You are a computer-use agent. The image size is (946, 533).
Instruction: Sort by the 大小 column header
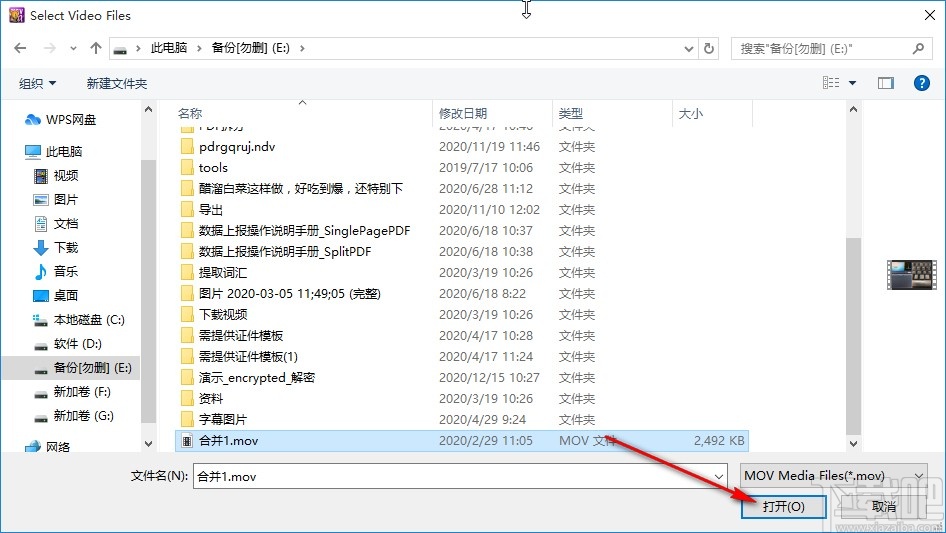[x=691, y=113]
